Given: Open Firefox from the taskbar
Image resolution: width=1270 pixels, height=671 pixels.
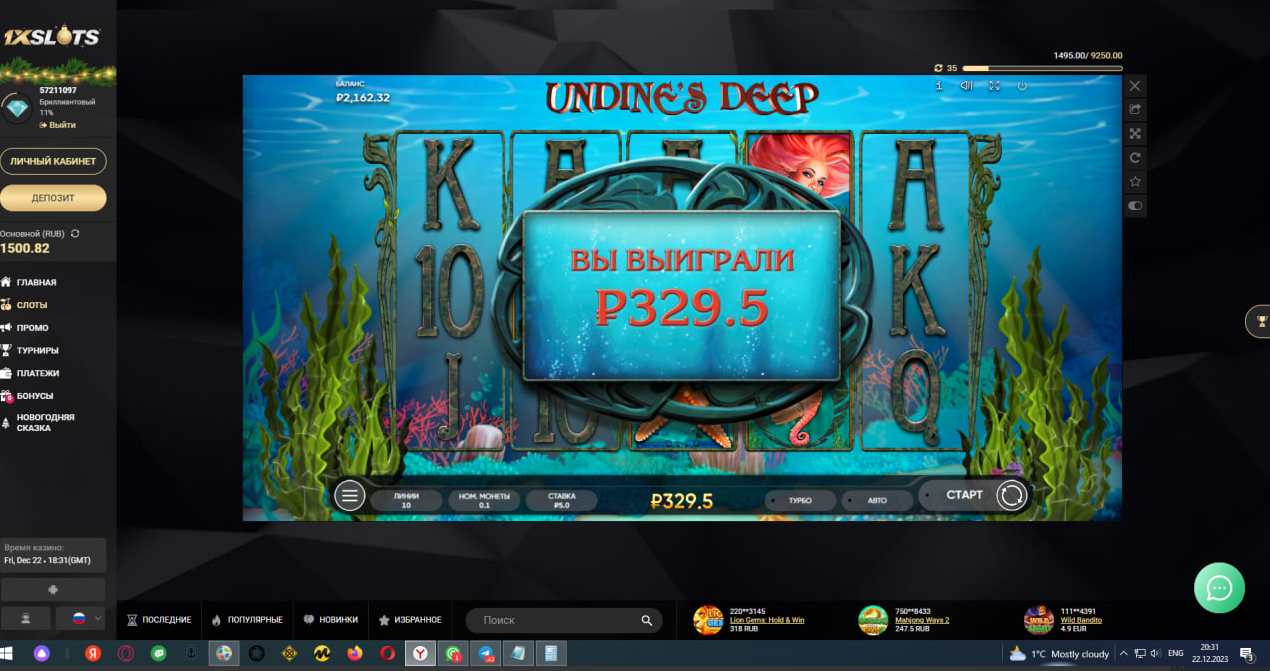Looking at the screenshot, I should click(x=355, y=654).
